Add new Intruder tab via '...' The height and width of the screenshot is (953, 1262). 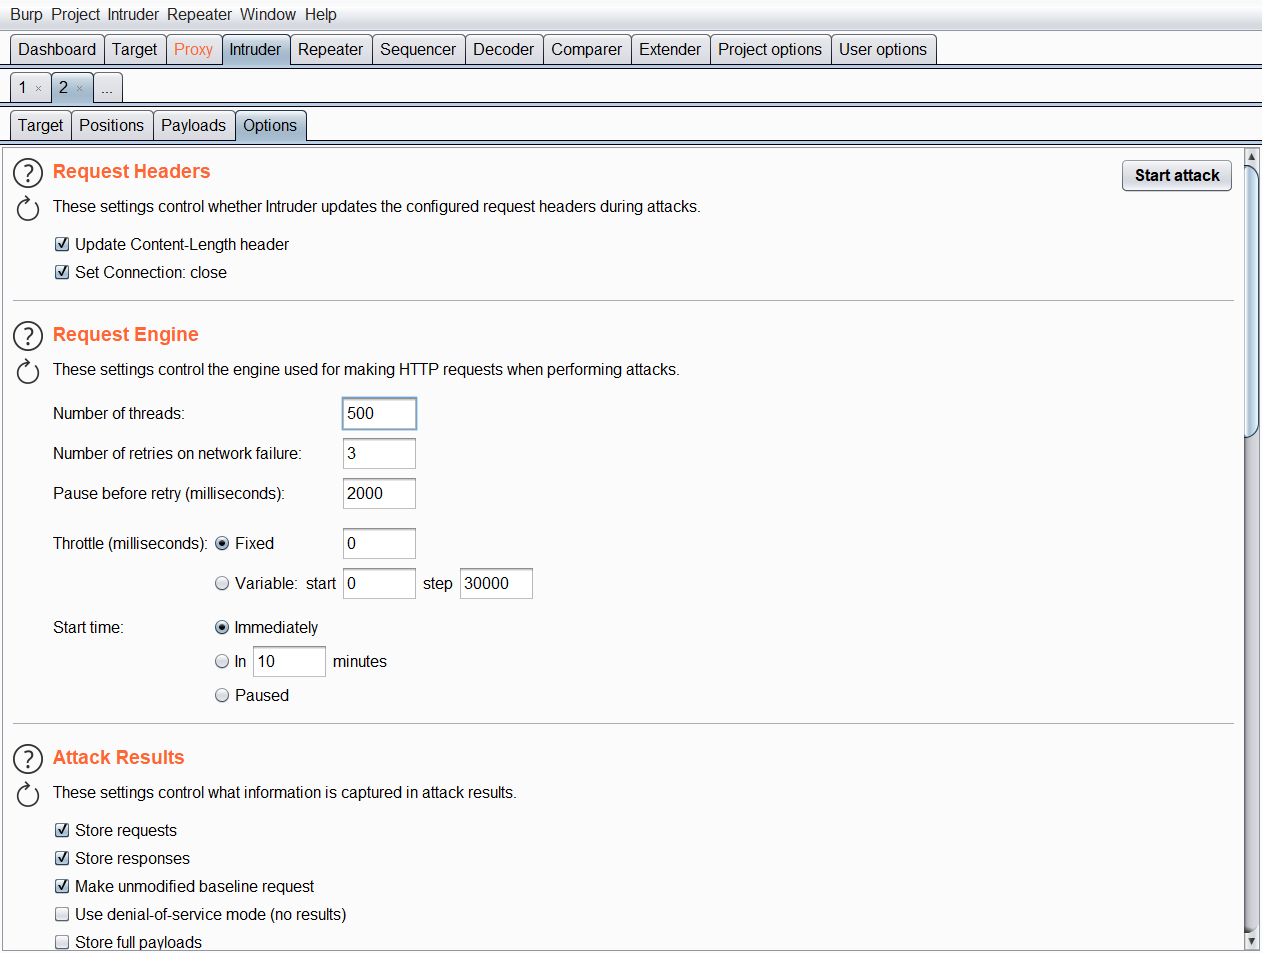point(107,88)
